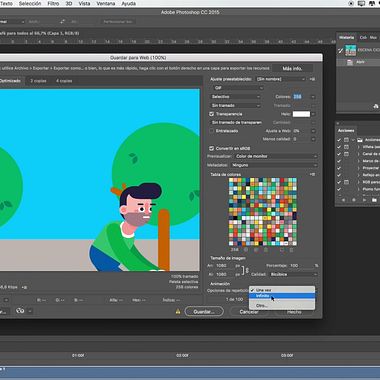The width and height of the screenshot is (380, 380).
Task: Click the browser preview icon at bottom-left
Action: tap(20, 311)
